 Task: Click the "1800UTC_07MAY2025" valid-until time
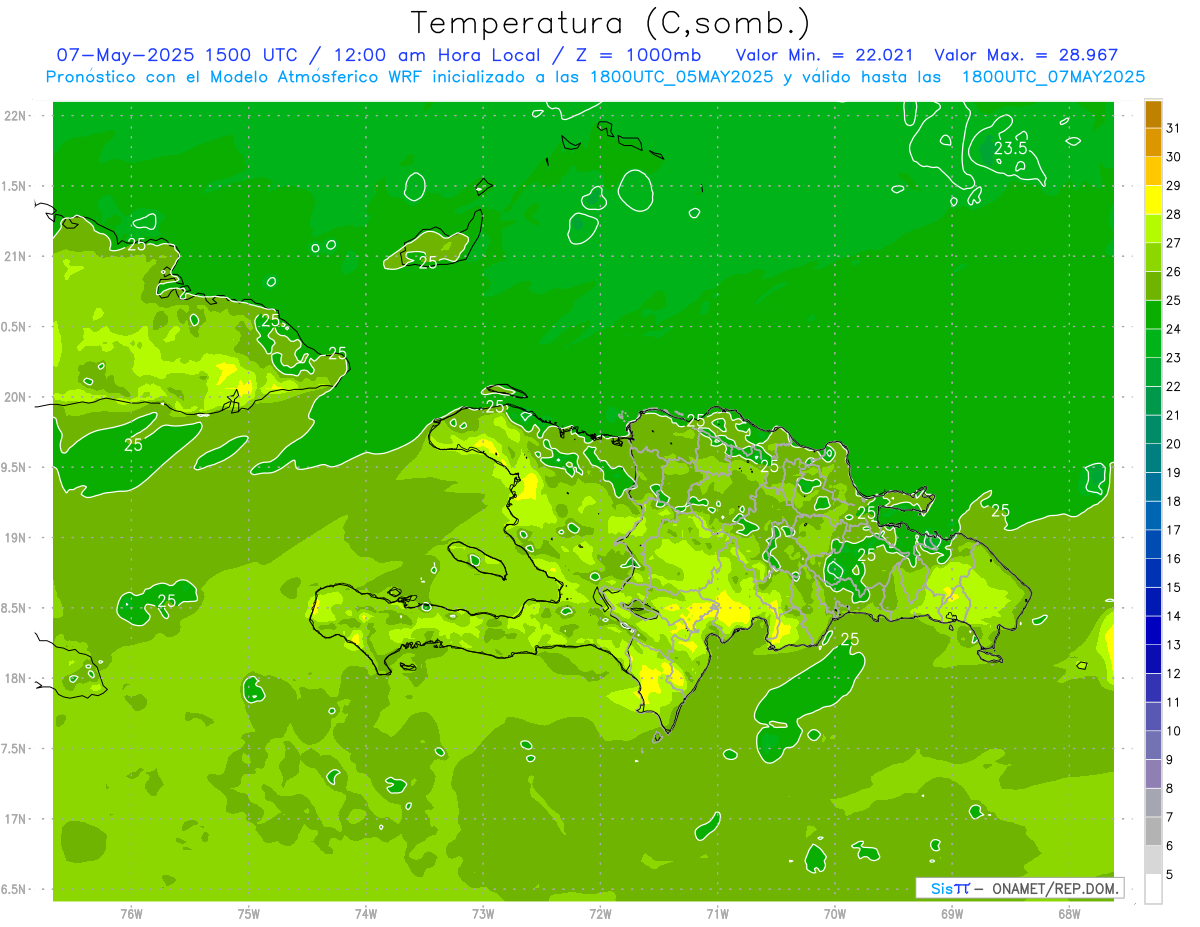coord(1053,77)
